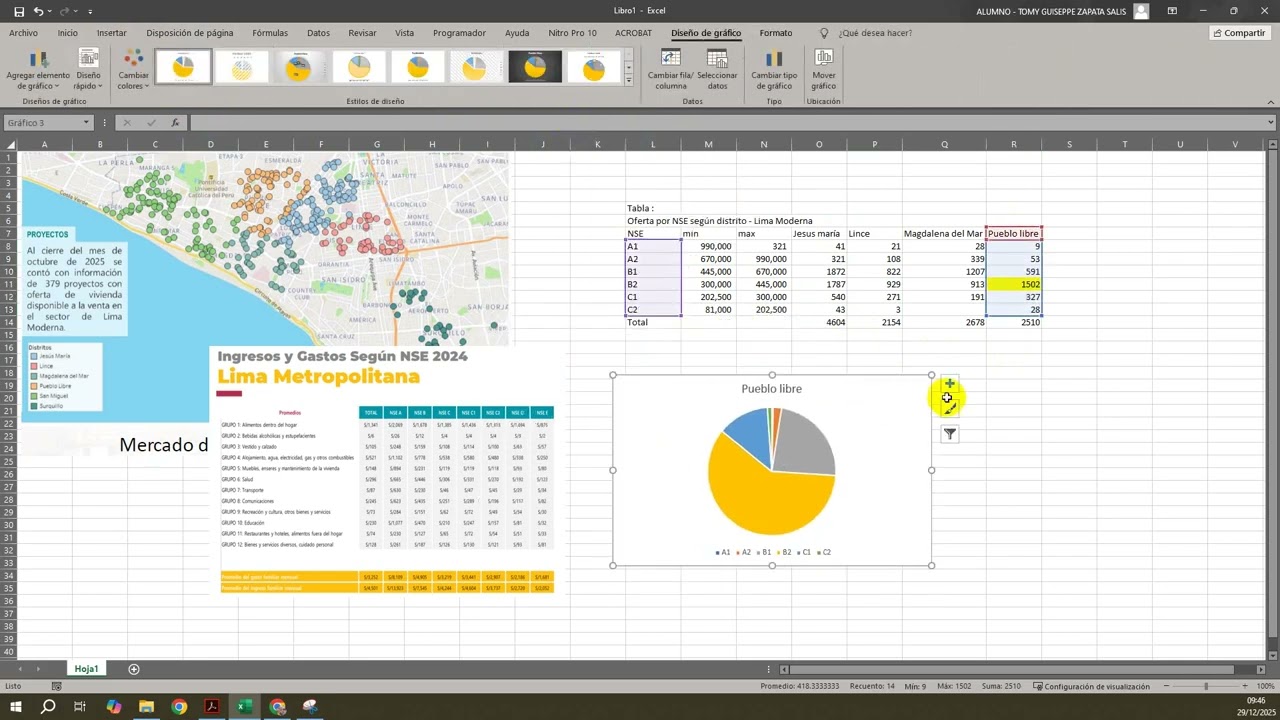Apply the hatched-pattern second chart style
The image size is (1280, 720).
[242, 67]
